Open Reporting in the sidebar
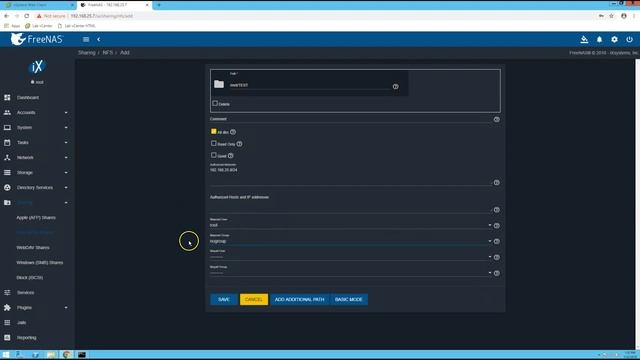The height and width of the screenshot is (360, 640). [37, 338]
